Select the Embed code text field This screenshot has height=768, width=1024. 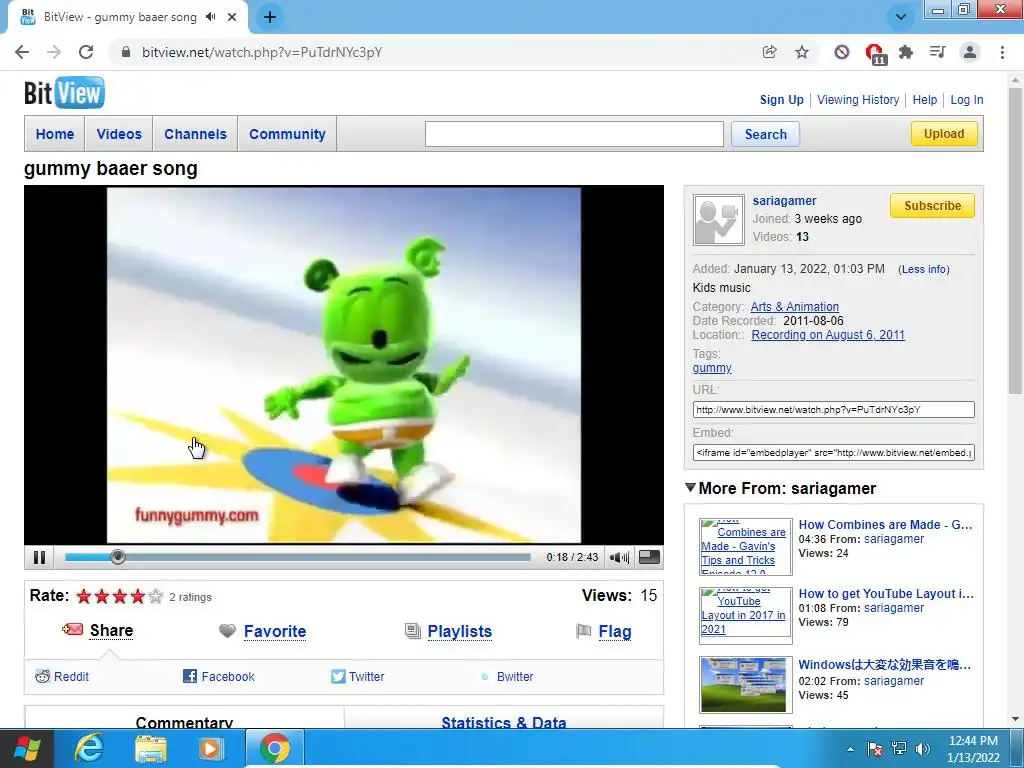pyautogui.click(x=833, y=453)
